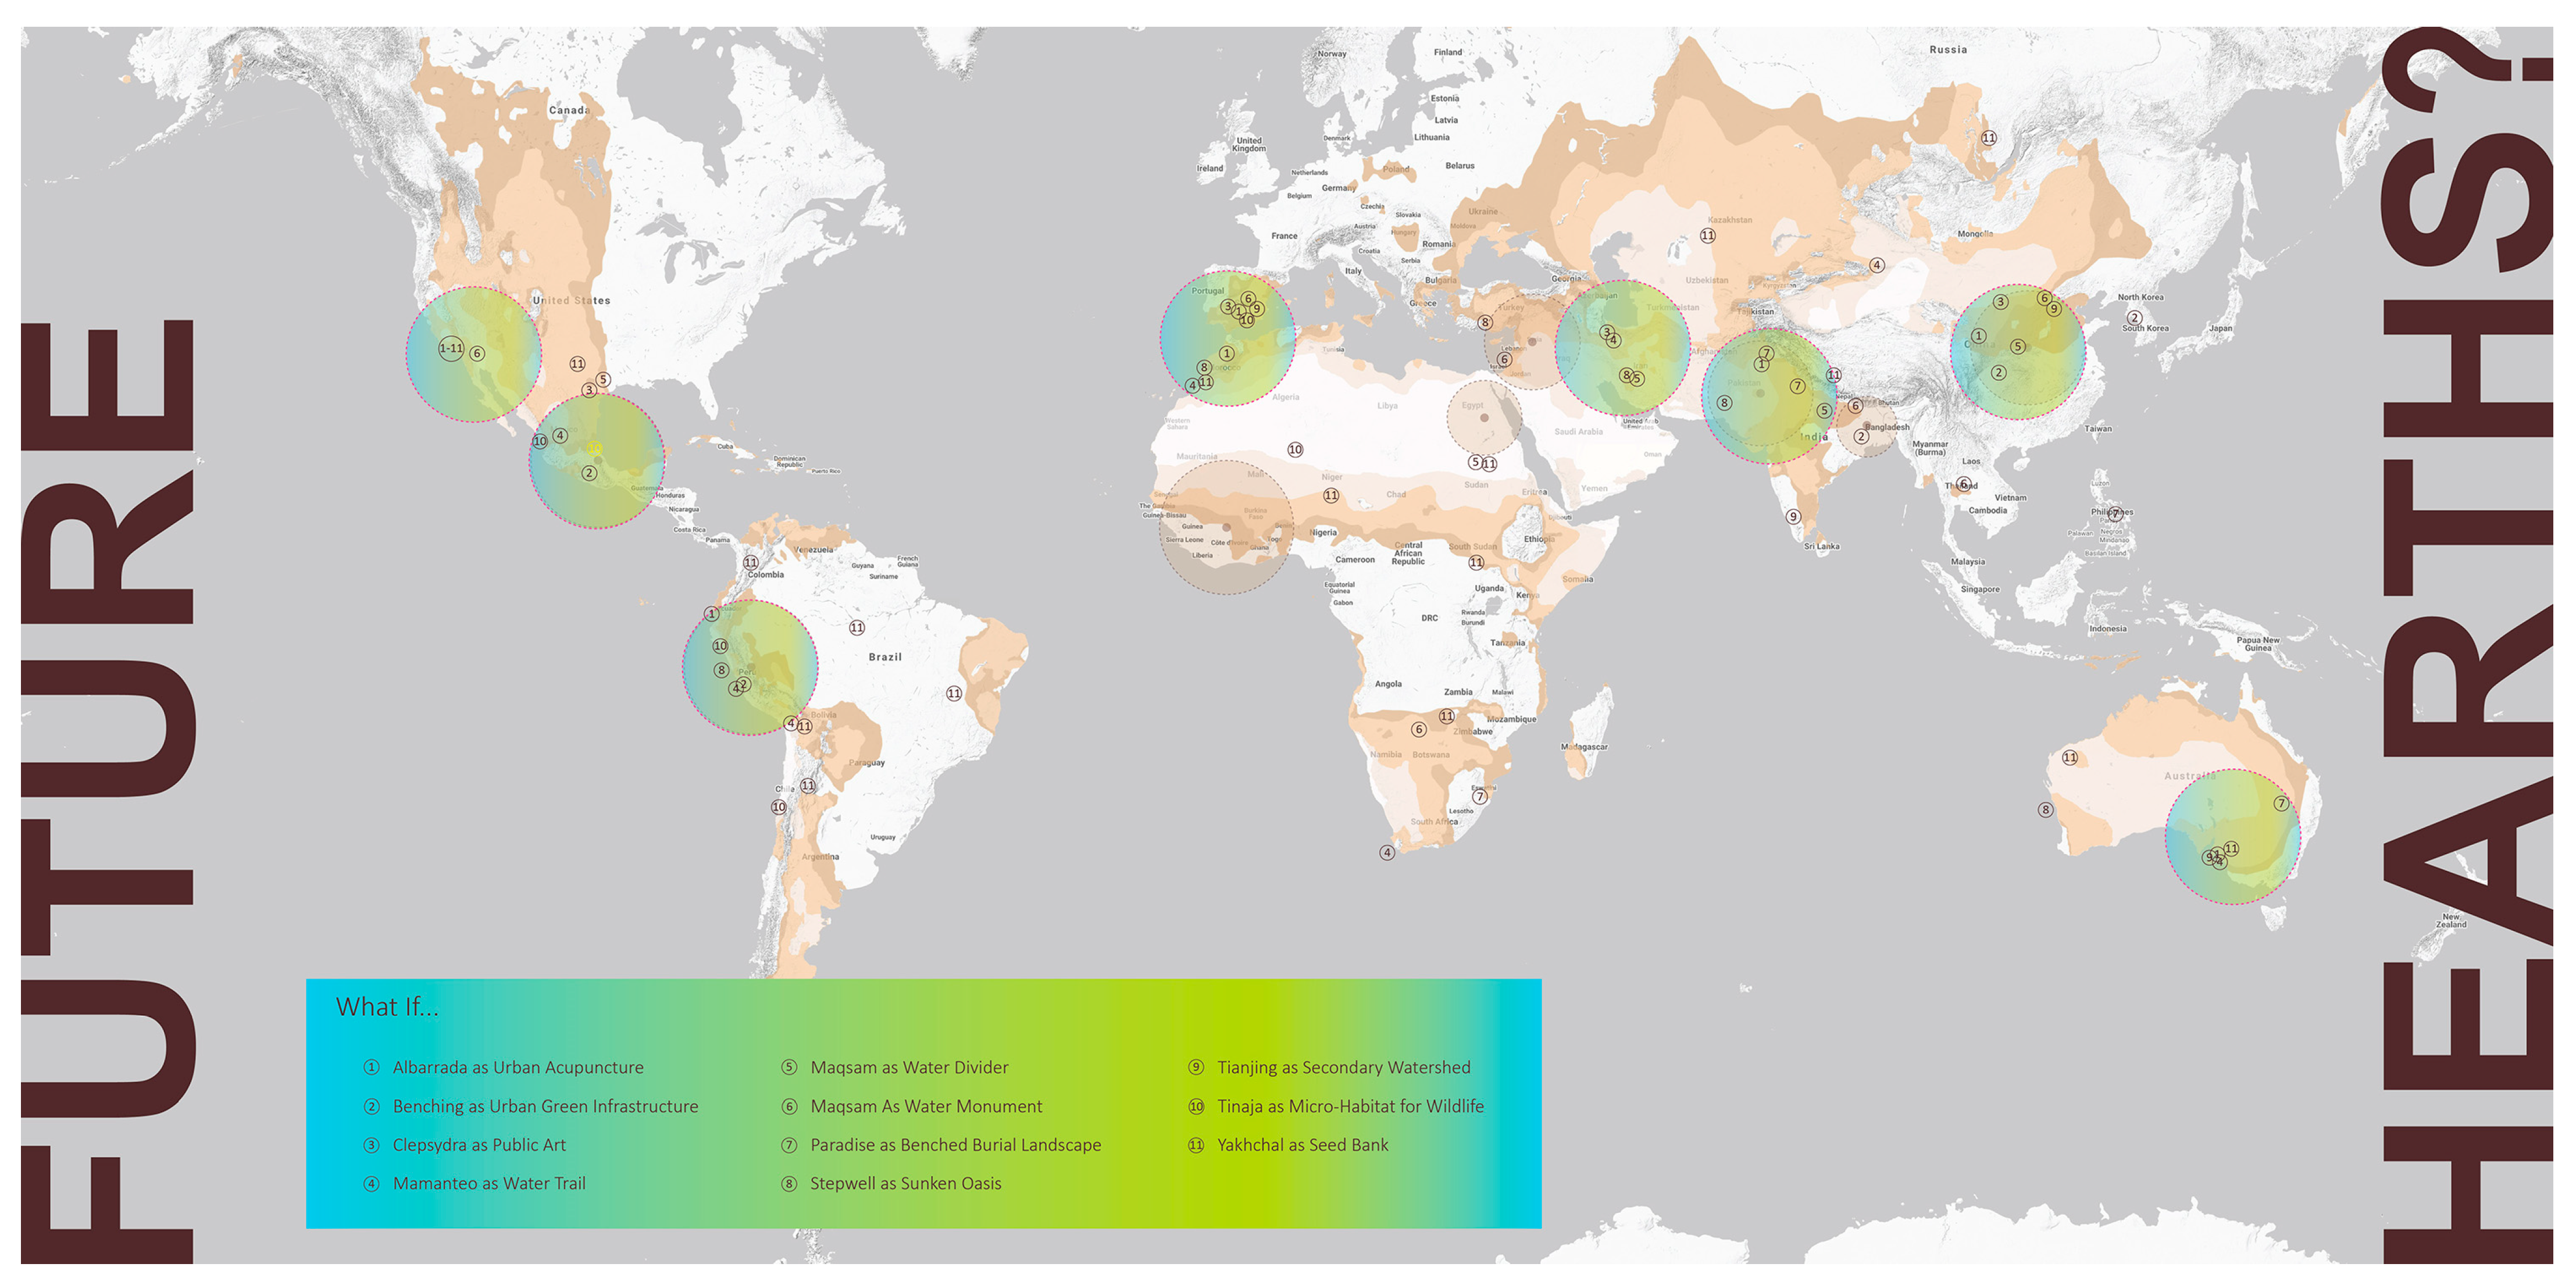This screenshot has height=1285, width=2576.
Task: Click marker 11 in eastern Russia
Action: pos(1989,138)
